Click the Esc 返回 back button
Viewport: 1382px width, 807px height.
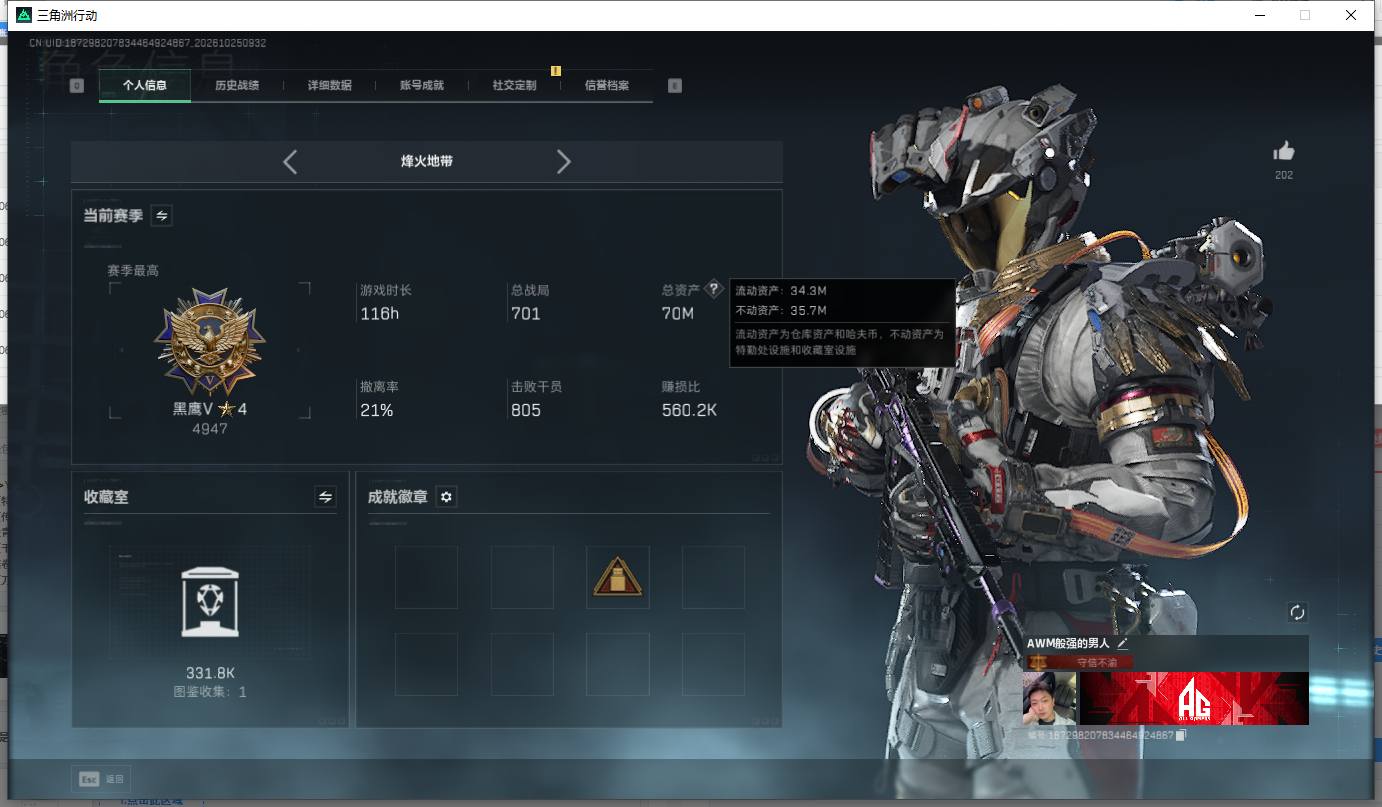[101, 779]
